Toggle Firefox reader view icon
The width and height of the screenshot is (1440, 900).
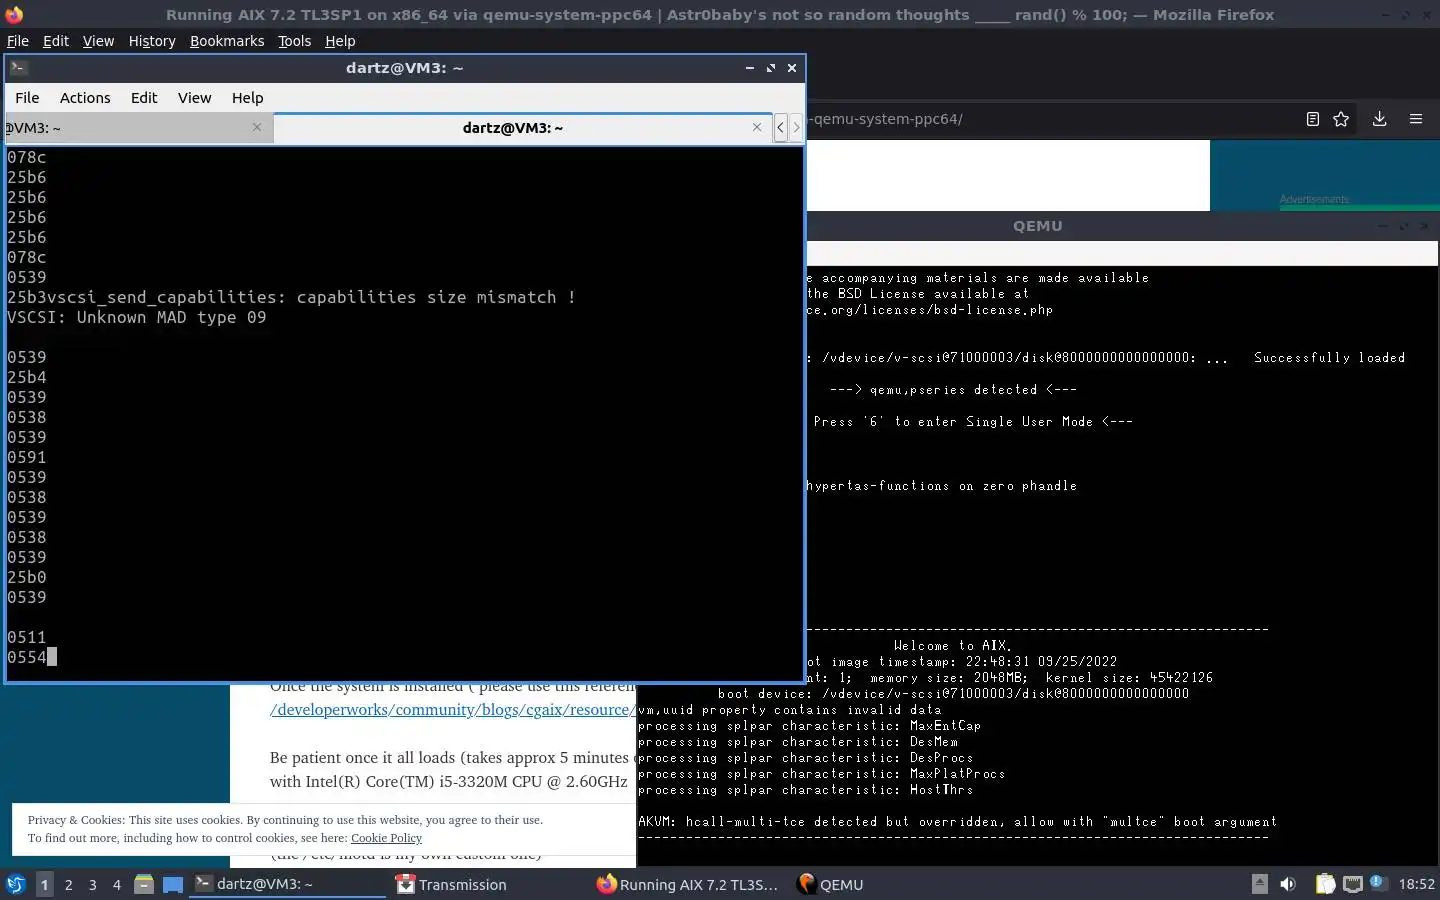point(1312,119)
